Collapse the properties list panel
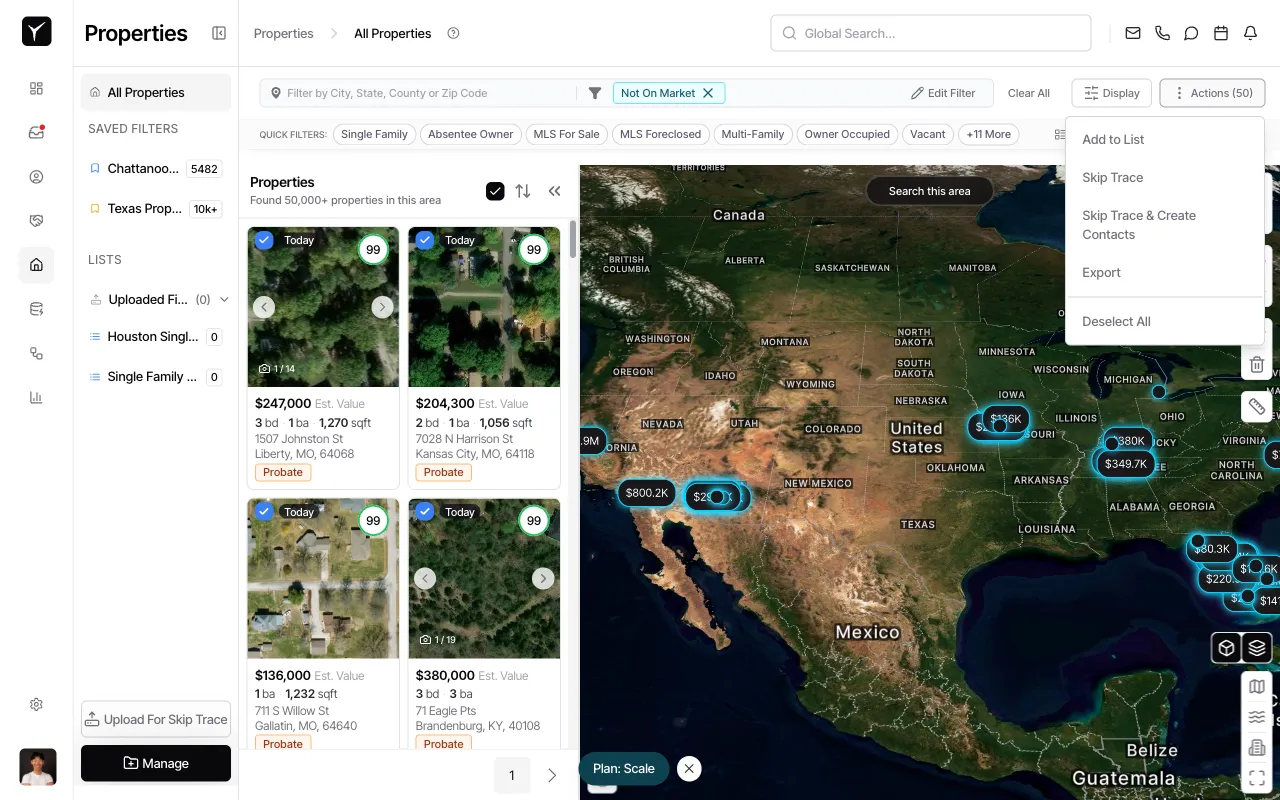The width and height of the screenshot is (1280, 800). 554,191
